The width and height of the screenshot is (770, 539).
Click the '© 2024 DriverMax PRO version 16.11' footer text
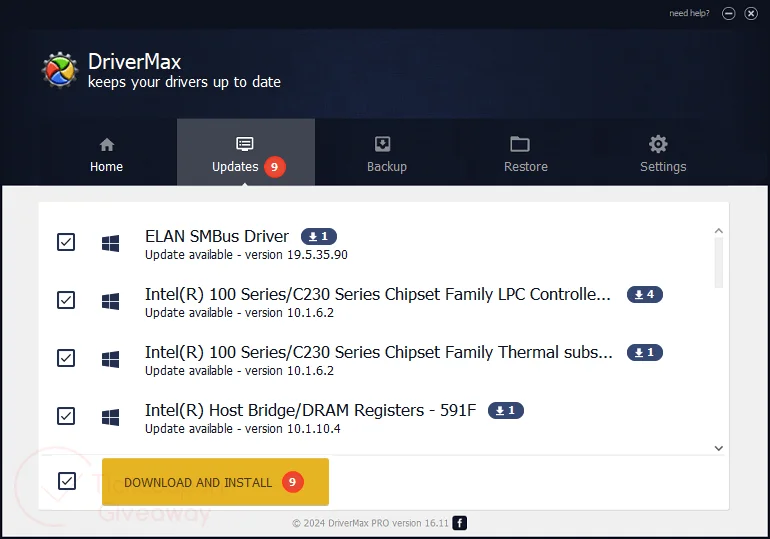(x=370, y=523)
